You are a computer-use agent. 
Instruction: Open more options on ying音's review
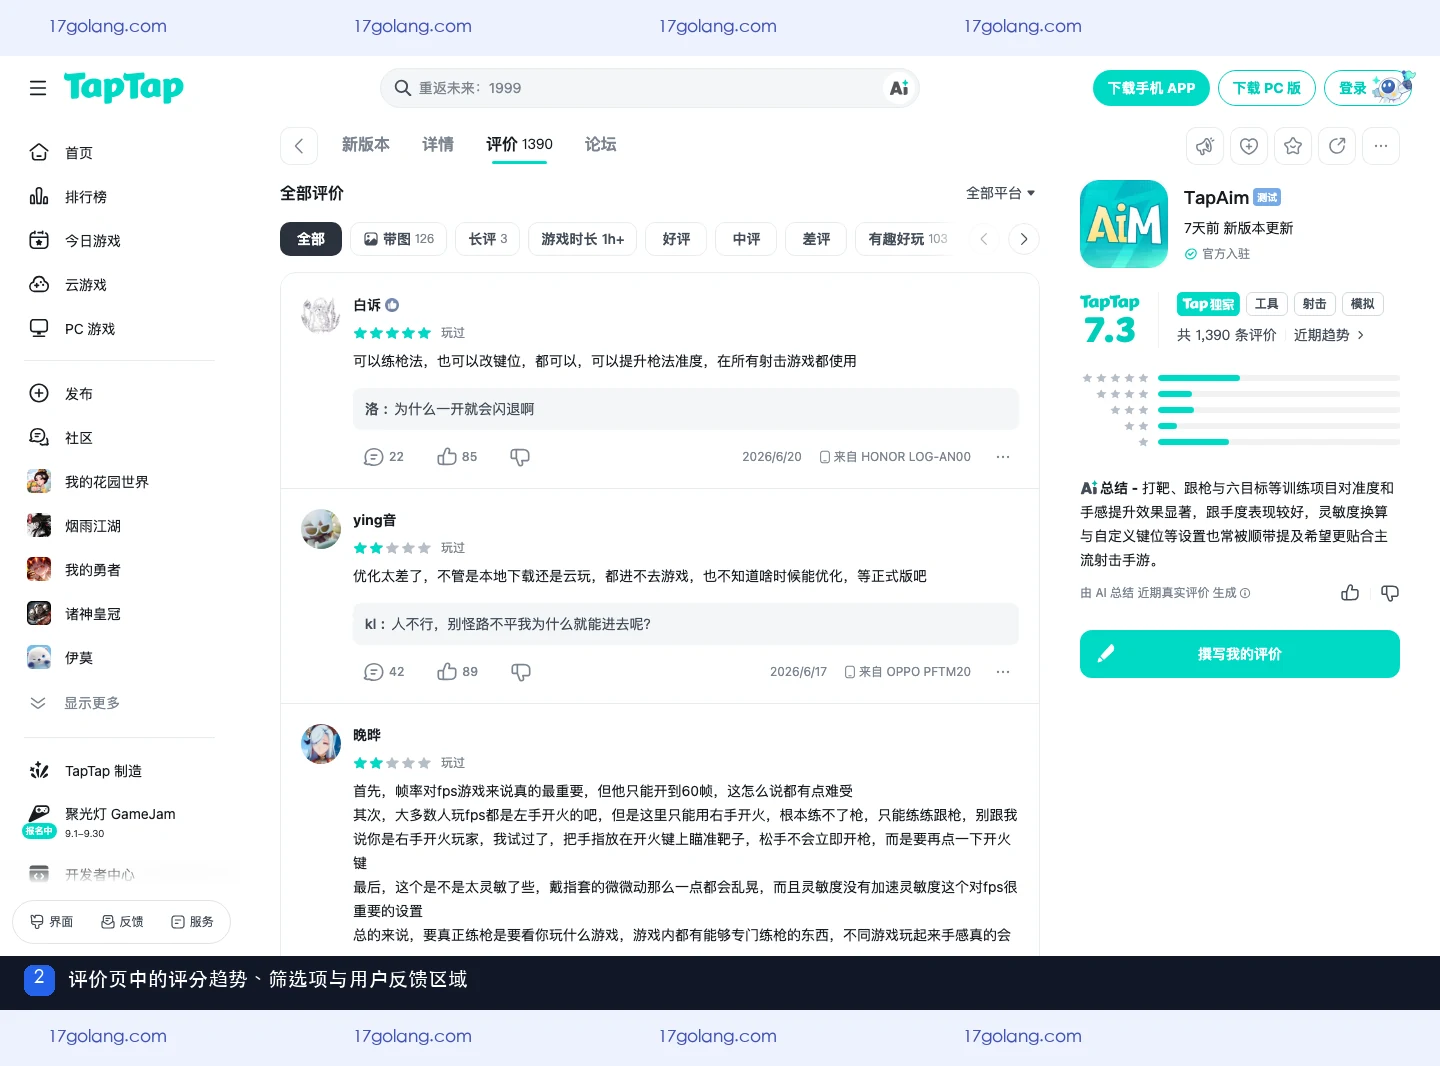[1003, 672]
